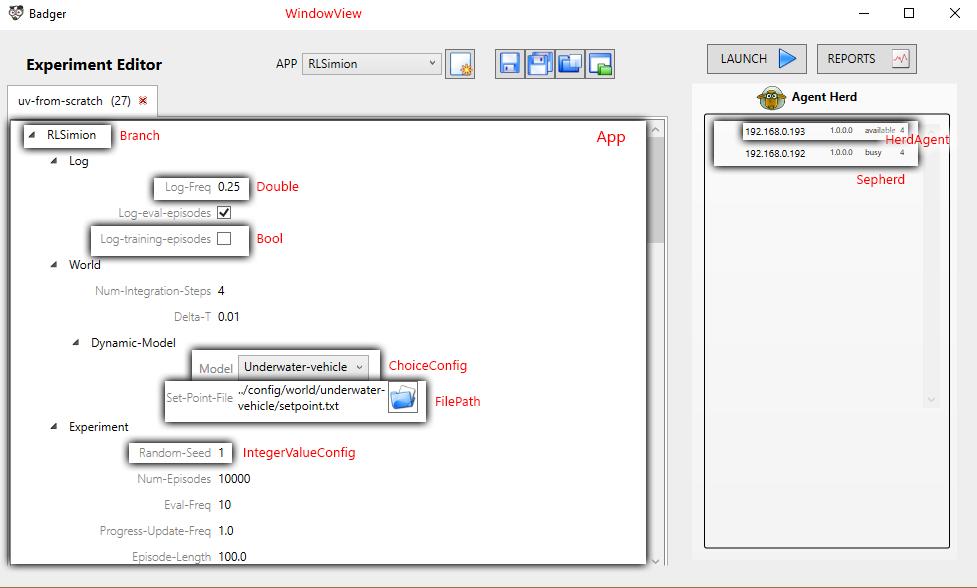This screenshot has height=588, width=977.
Task: Select the uv-from-scratch experiment tab
Action: coord(82,101)
